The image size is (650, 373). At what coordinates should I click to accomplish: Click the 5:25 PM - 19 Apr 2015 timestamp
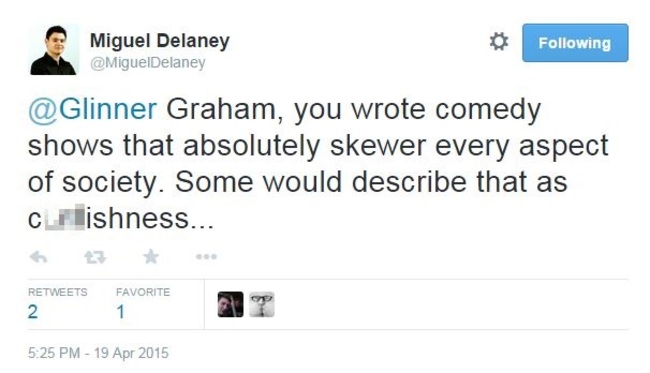[98, 353]
